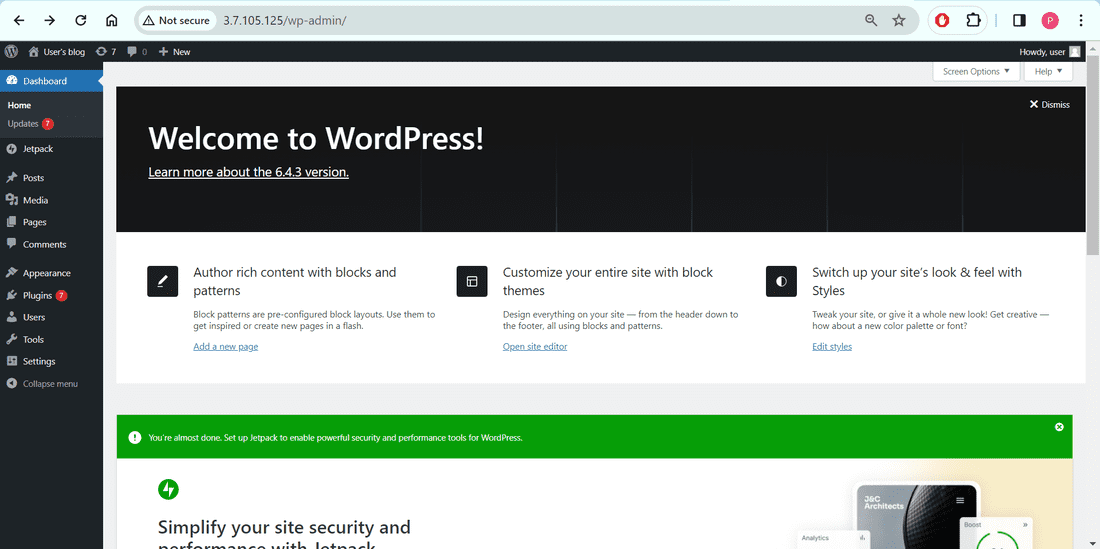Screen dimensions: 1100x549
Task: Open Learn more about the 6.4.3 version
Action: pyautogui.click(x=248, y=172)
